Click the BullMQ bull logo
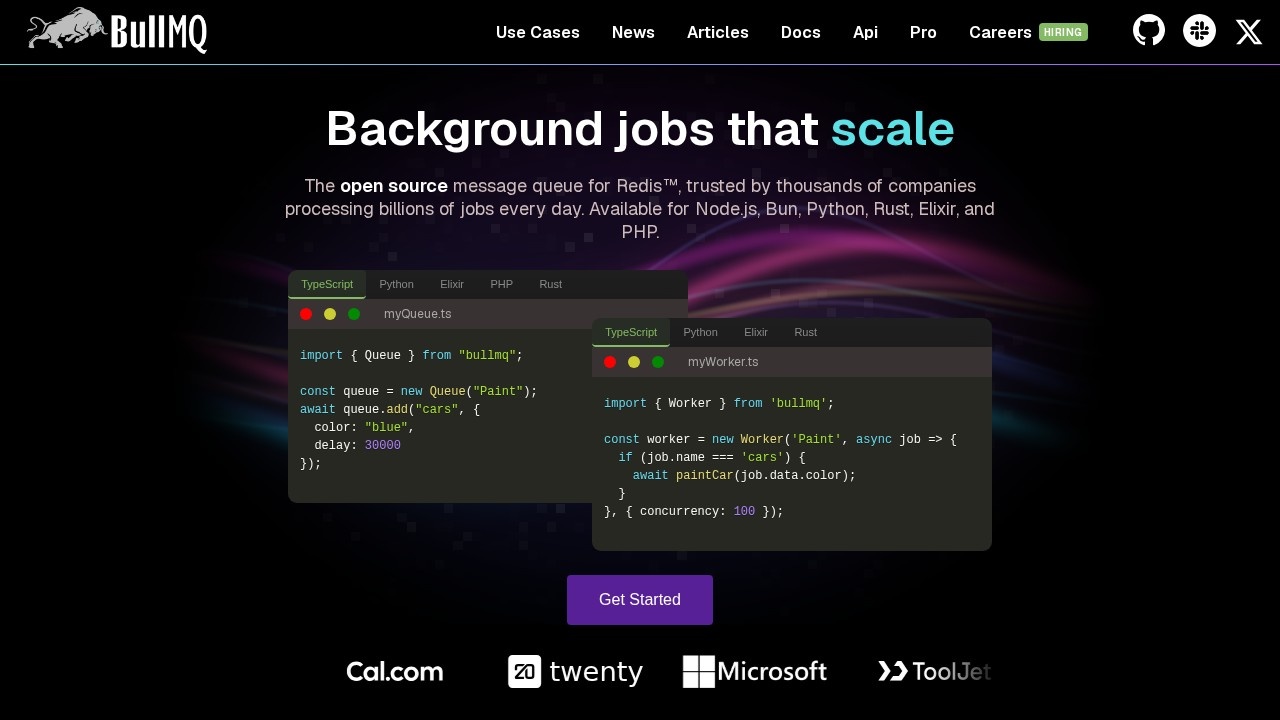1280x720 pixels. coord(117,30)
